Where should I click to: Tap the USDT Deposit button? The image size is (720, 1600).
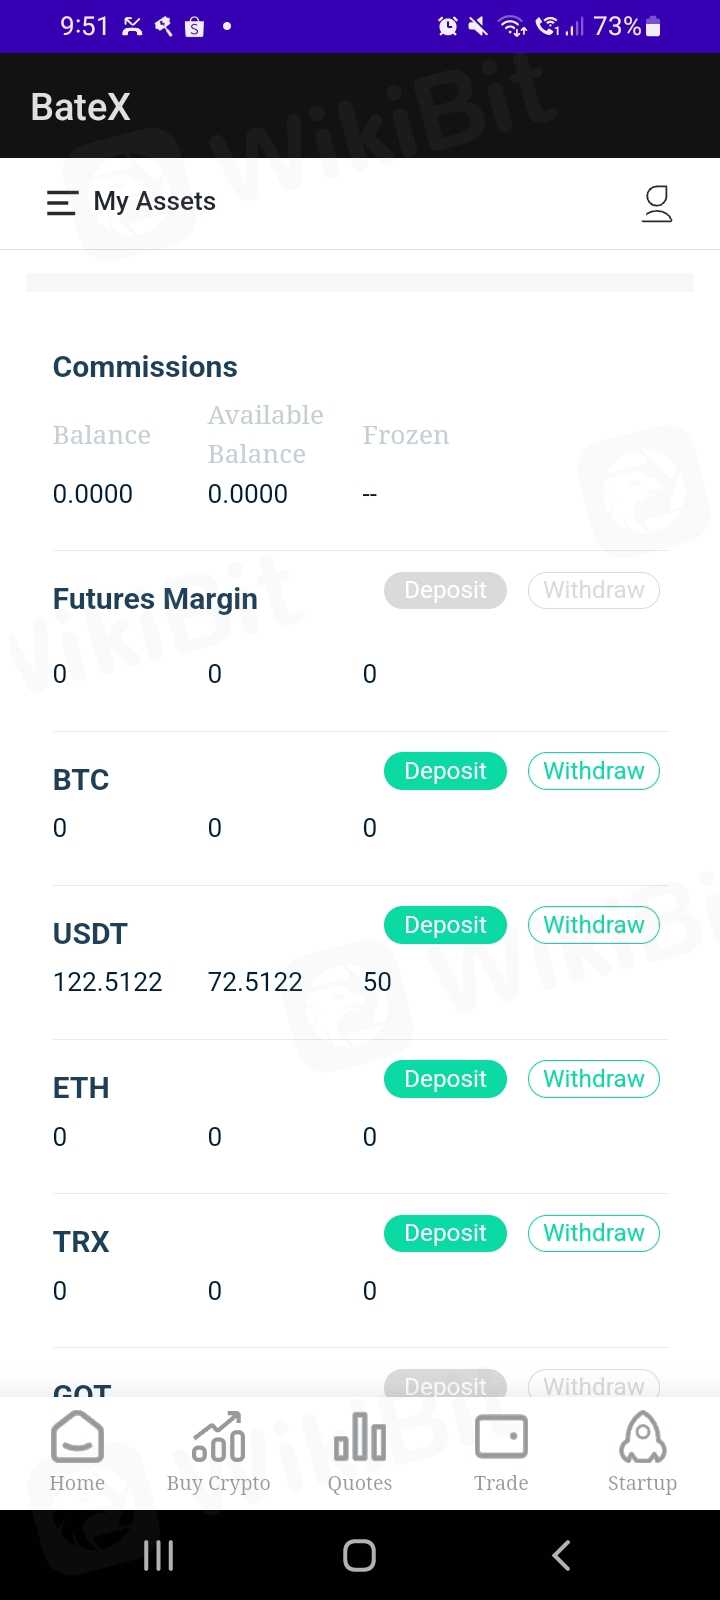[445, 925]
